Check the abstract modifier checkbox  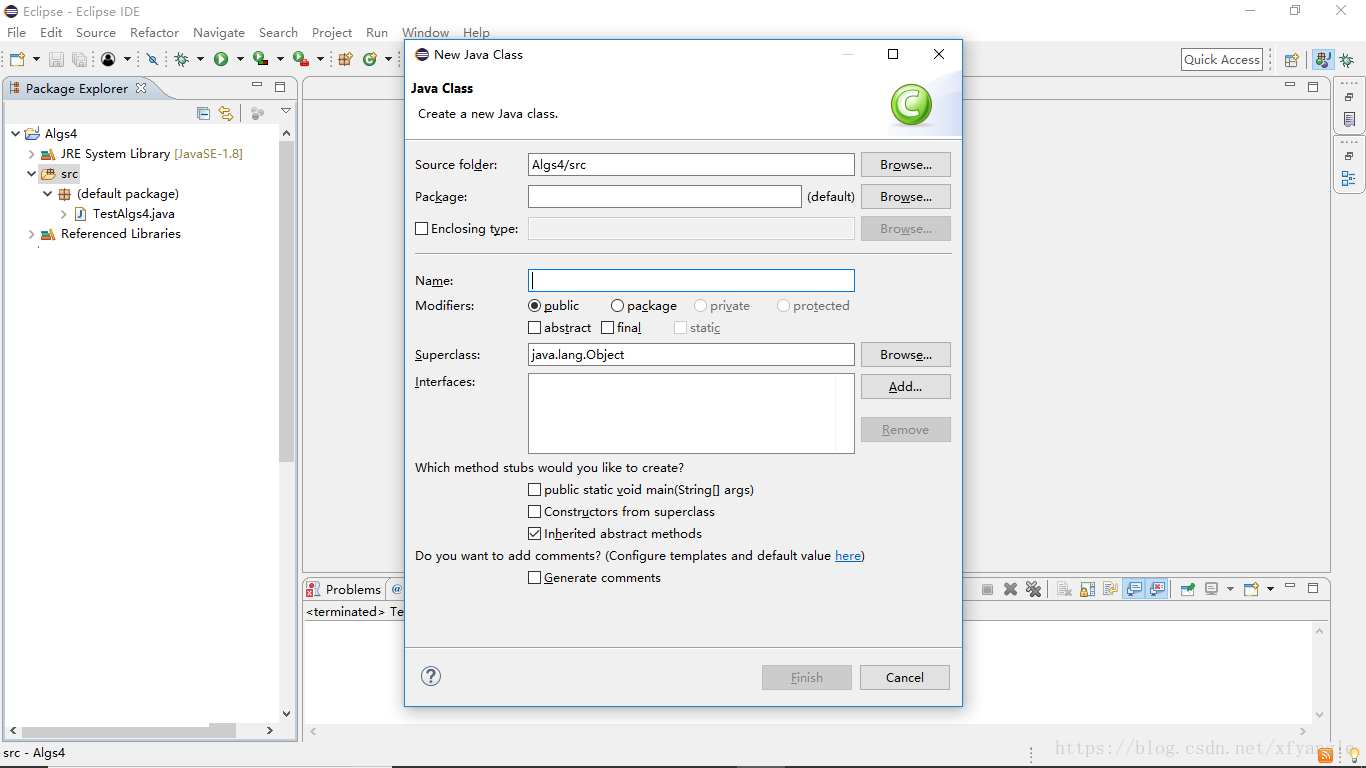click(x=534, y=328)
